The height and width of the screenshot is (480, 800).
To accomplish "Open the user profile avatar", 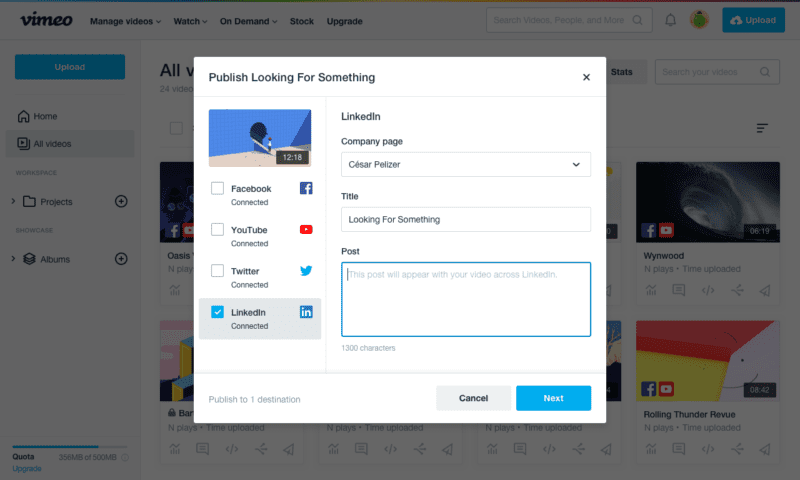I will click(700, 20).
